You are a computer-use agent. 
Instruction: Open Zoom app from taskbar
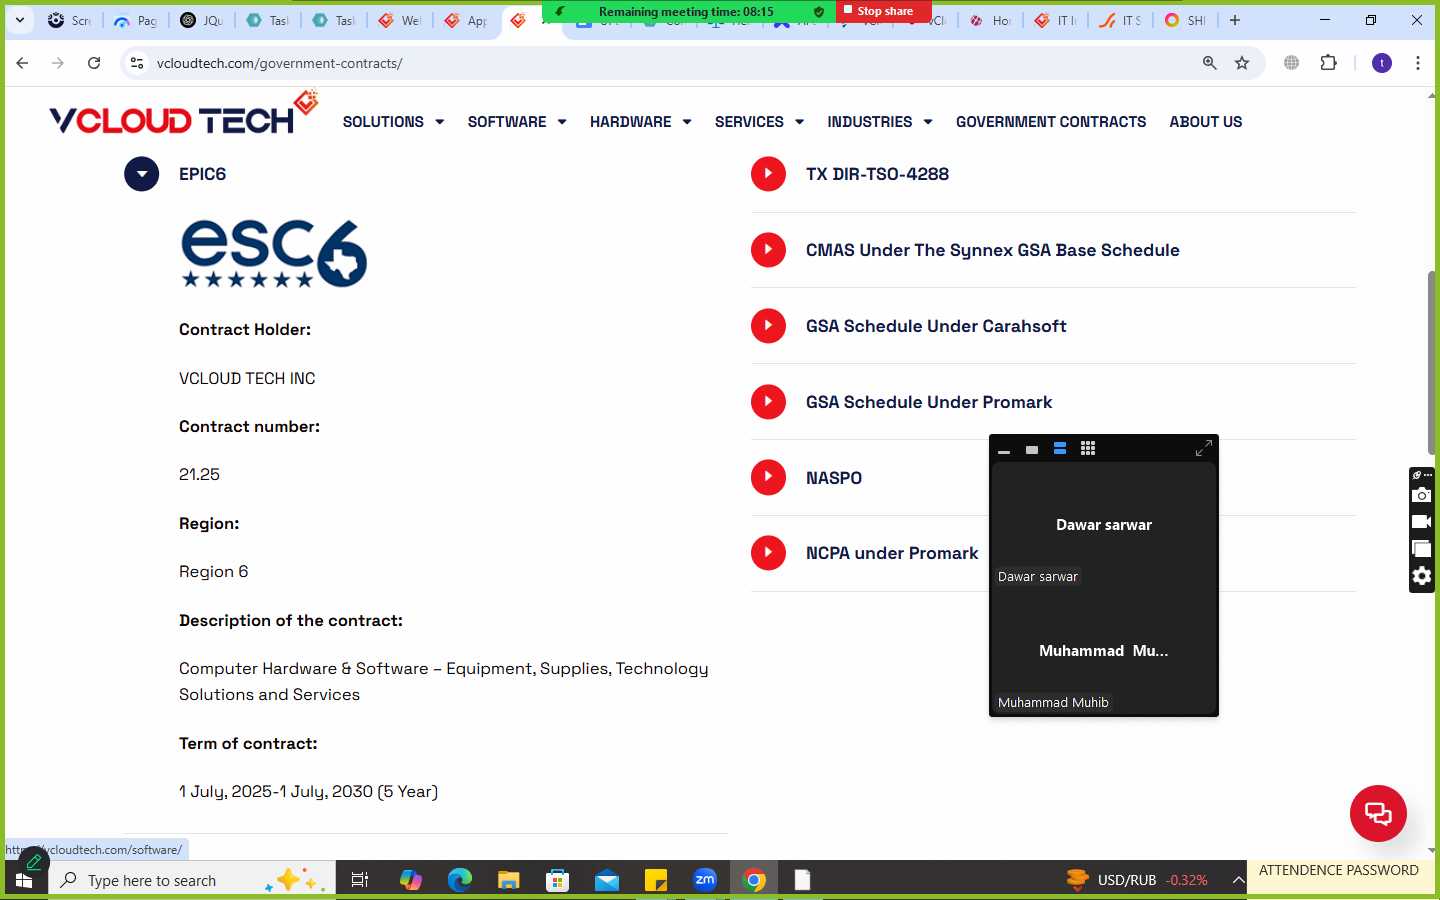point(705,880)
